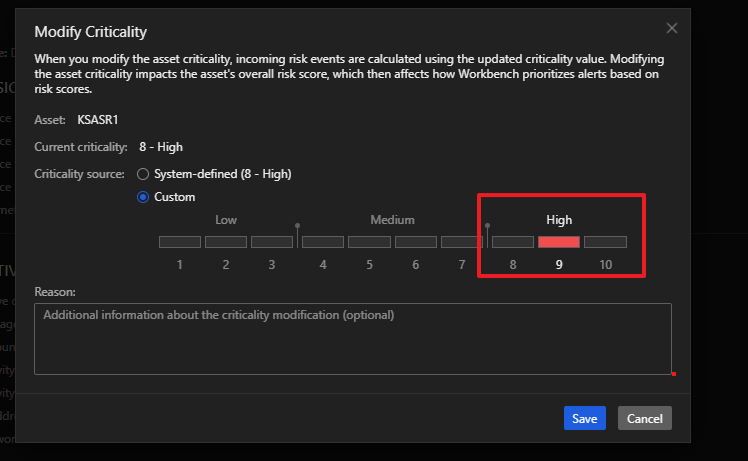Save the criticality modification
748x461 pixels.
tap(585, 418)
